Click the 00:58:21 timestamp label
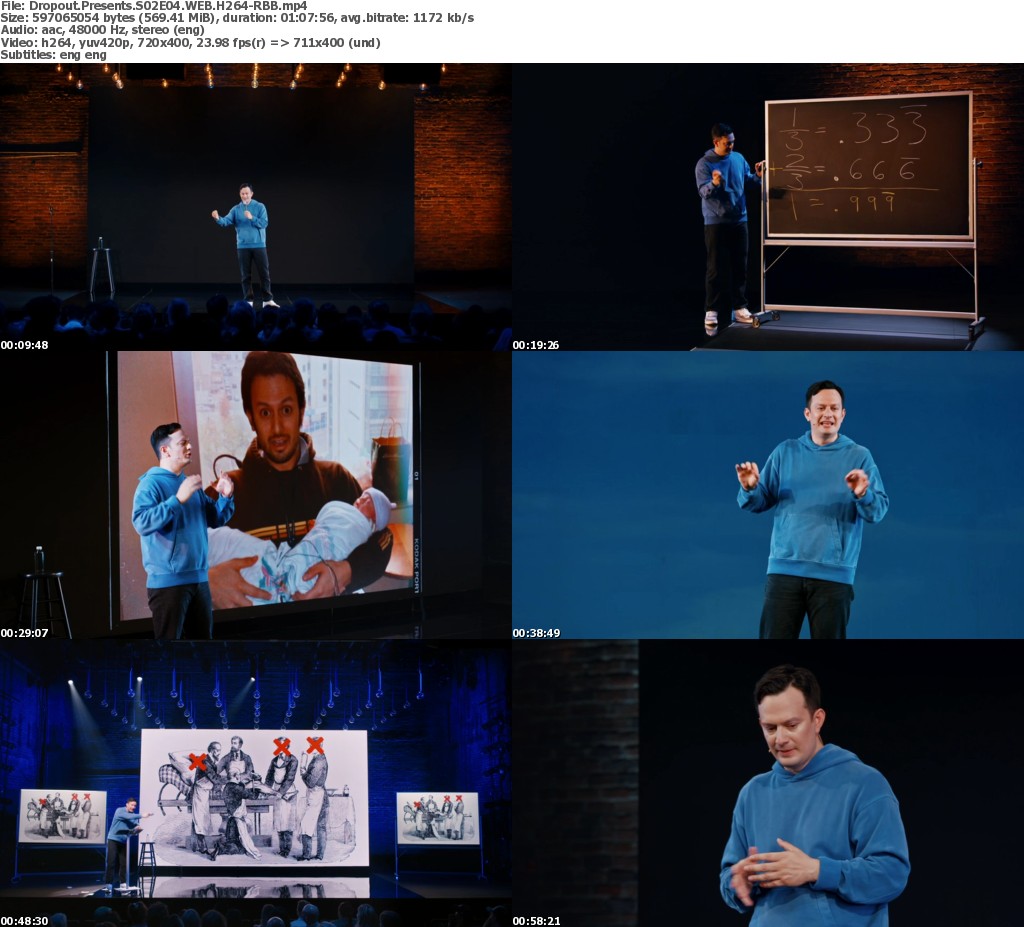This screenshot has width=1024, height=927. [537, 920]
